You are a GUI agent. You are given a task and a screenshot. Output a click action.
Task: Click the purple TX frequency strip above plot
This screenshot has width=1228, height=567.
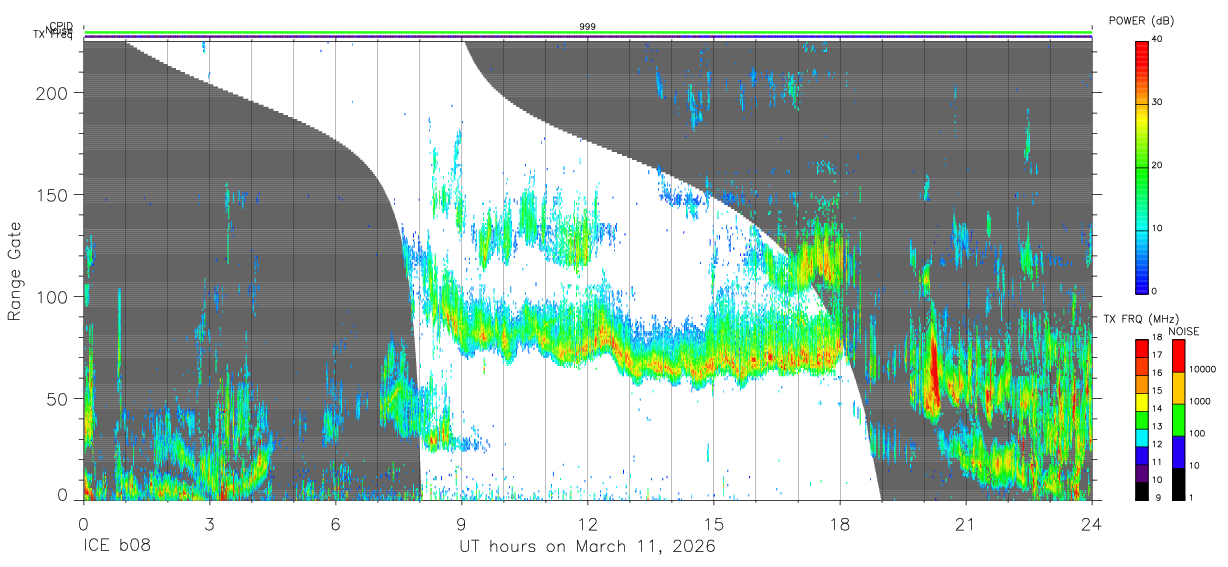pos(588,37)
